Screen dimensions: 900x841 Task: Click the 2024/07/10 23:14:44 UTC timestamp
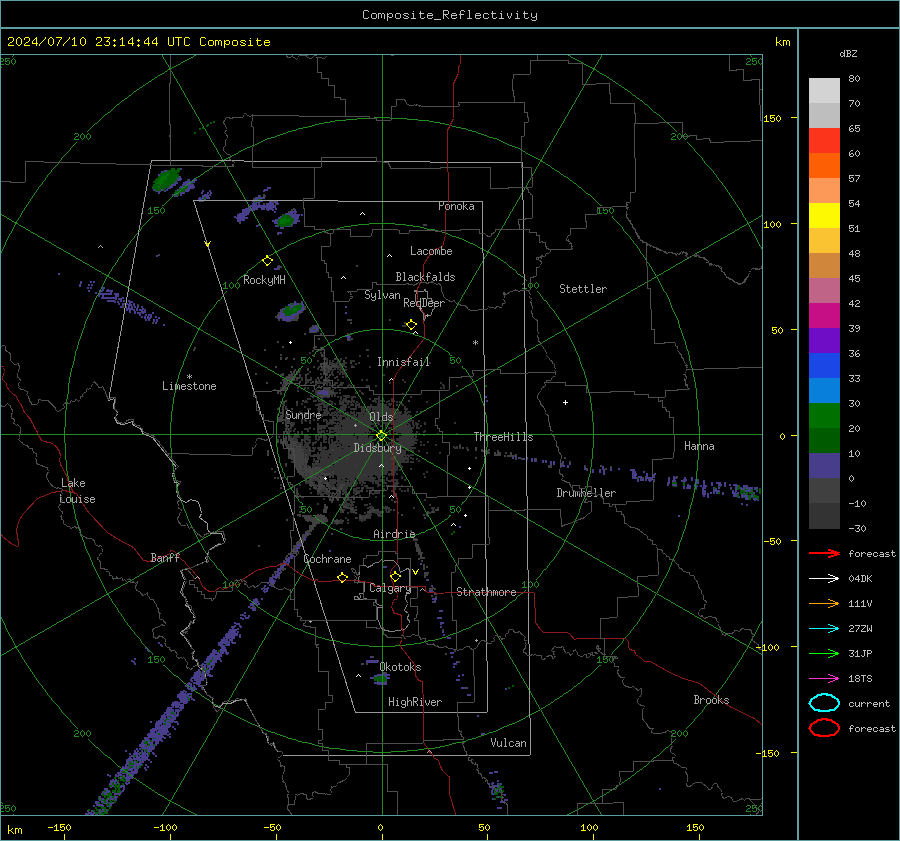[138, 42]
